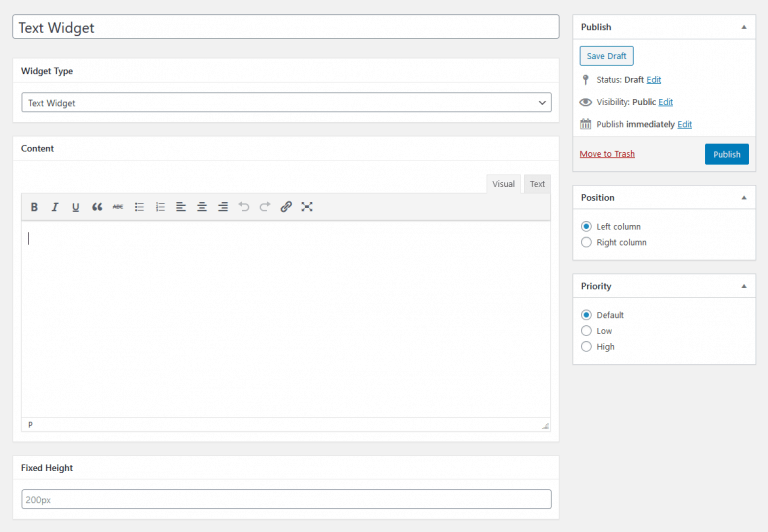Align text right
Viewport: 768px width, 532px height.
click(223, 207)
